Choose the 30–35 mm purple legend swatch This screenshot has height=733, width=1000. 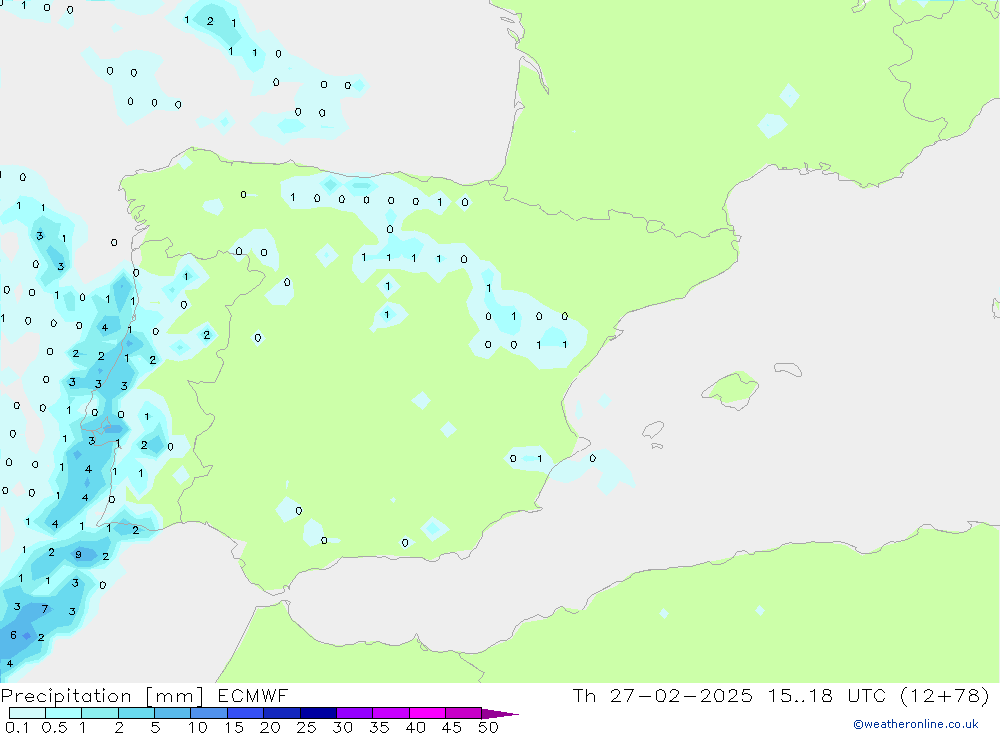354,713
